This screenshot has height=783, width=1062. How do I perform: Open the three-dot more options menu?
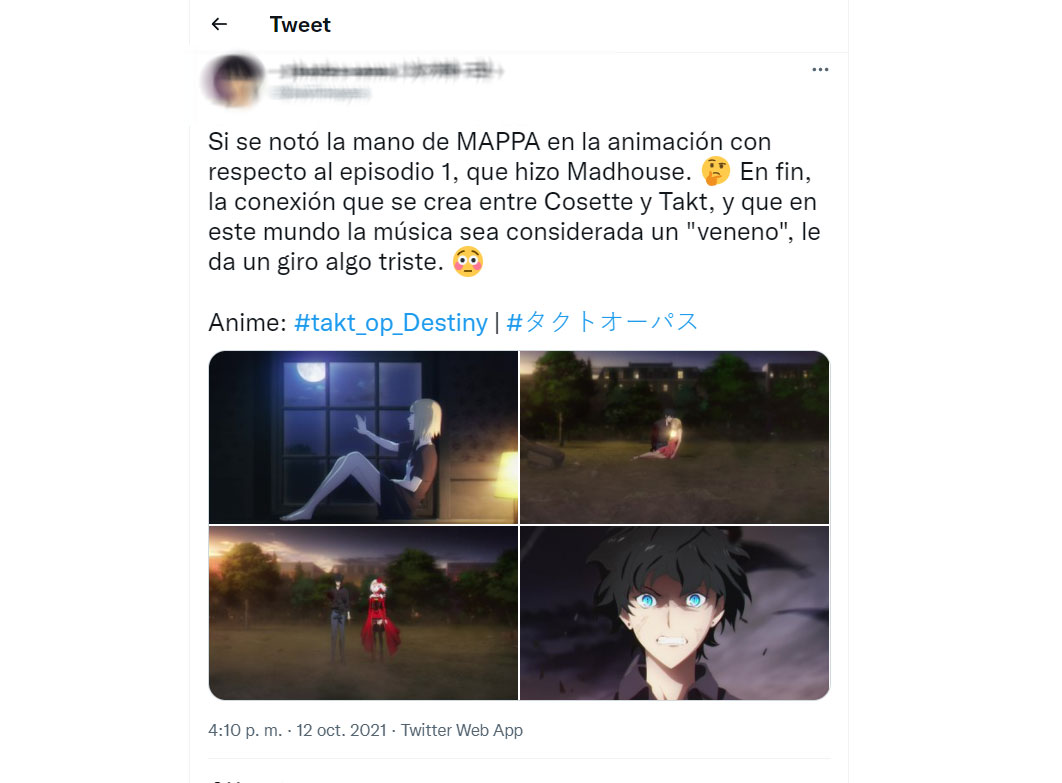(x=820, y=70)
